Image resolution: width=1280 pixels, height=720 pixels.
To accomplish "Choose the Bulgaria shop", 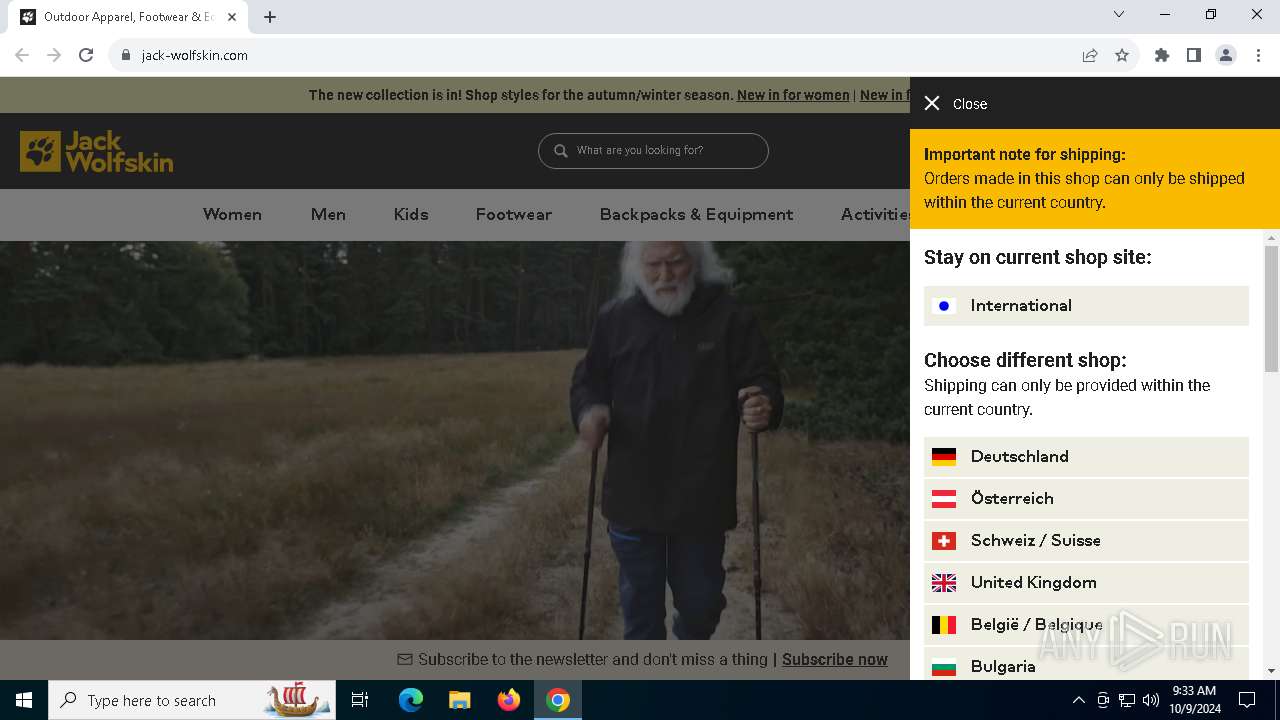I will coord(1086,665).
